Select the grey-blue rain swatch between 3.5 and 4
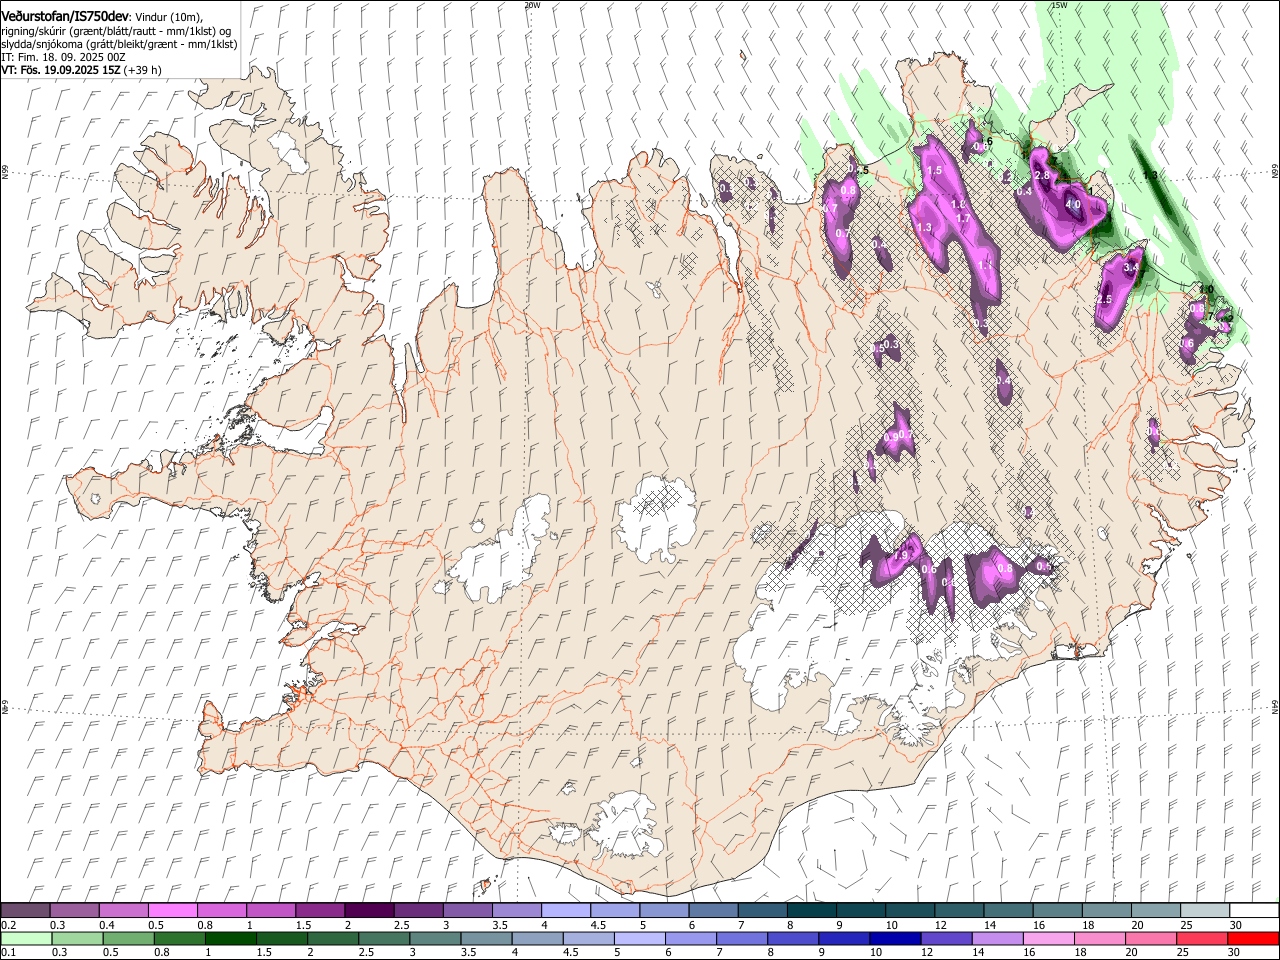The image size is (1280, 960). tap(485, 939)
